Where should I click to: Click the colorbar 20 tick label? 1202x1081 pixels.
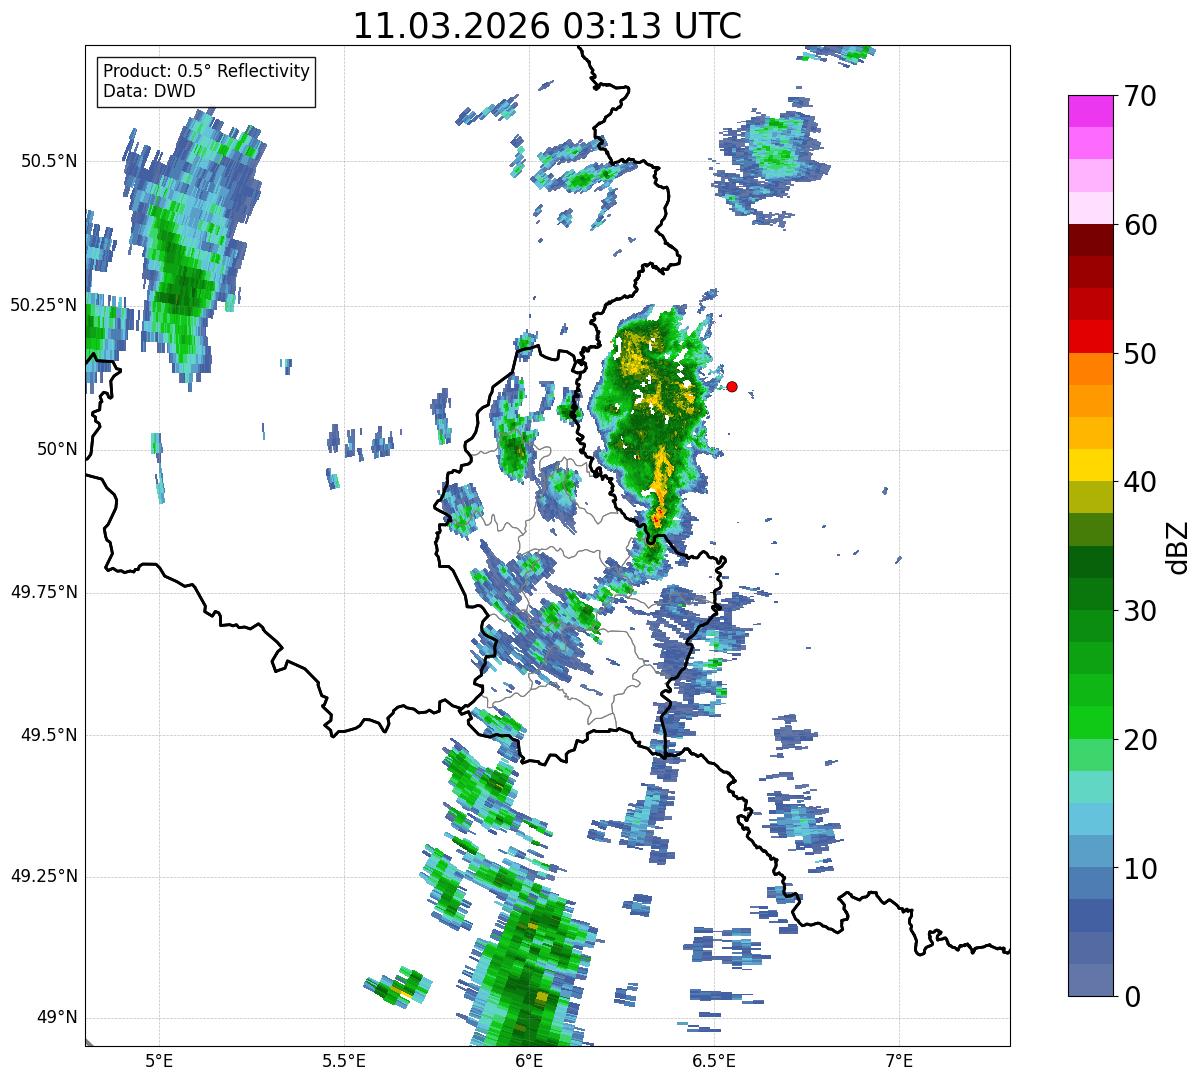click(1139, 740)
